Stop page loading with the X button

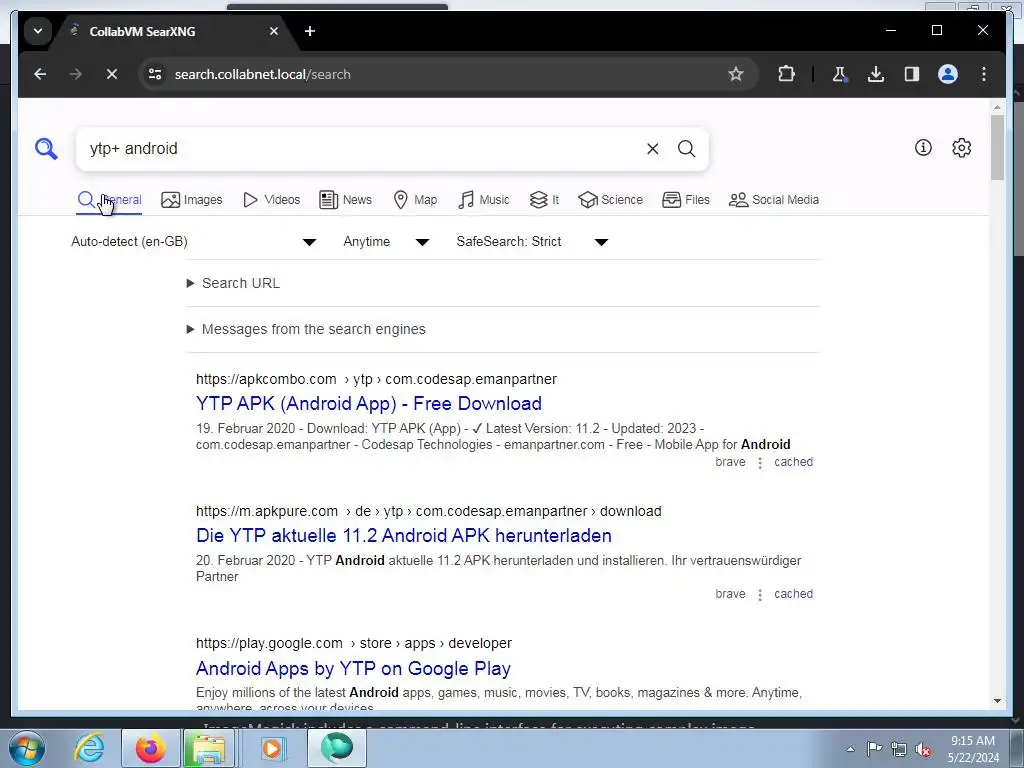[x=112, y=74]
